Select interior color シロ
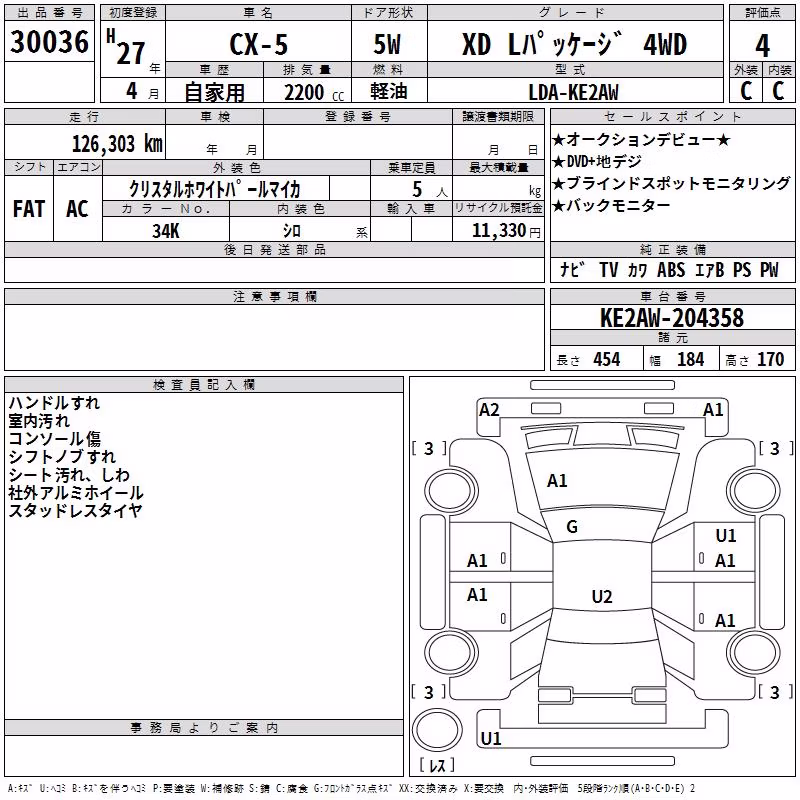 point(292,231)
